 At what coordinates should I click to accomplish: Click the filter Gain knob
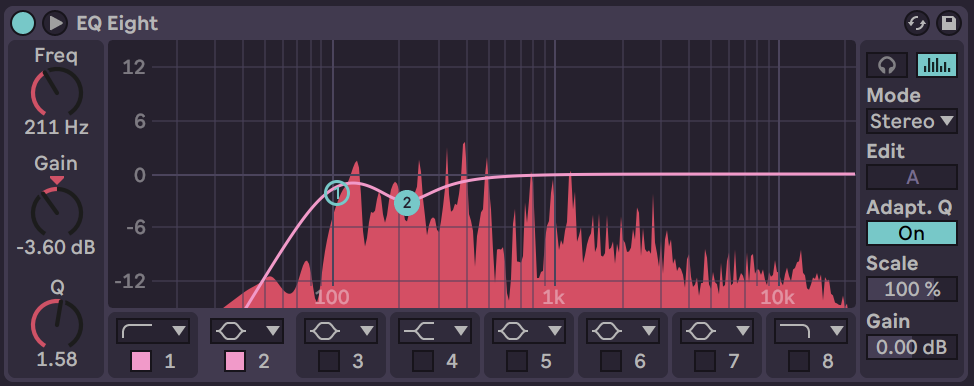[x=57, y=211]
